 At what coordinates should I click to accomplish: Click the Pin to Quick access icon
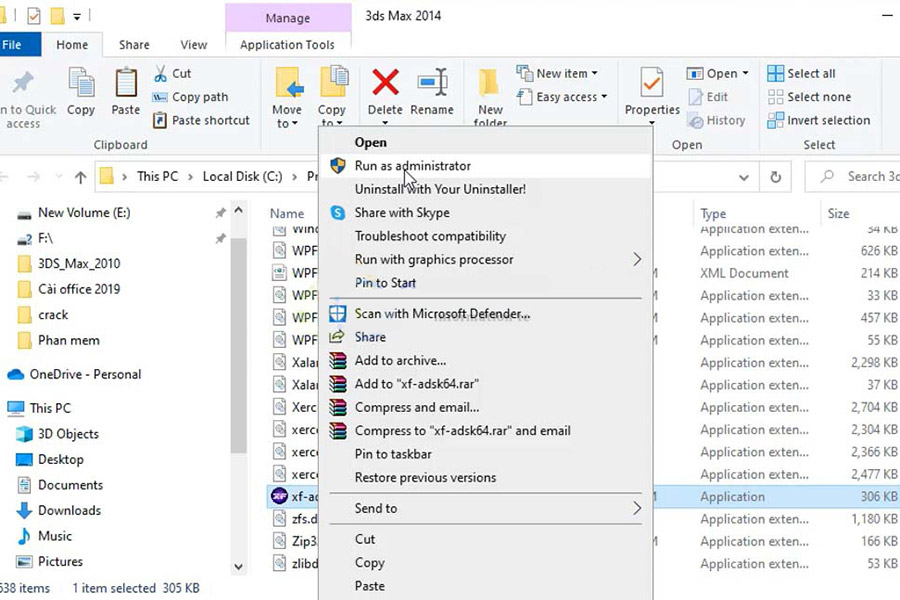(23, 83)
